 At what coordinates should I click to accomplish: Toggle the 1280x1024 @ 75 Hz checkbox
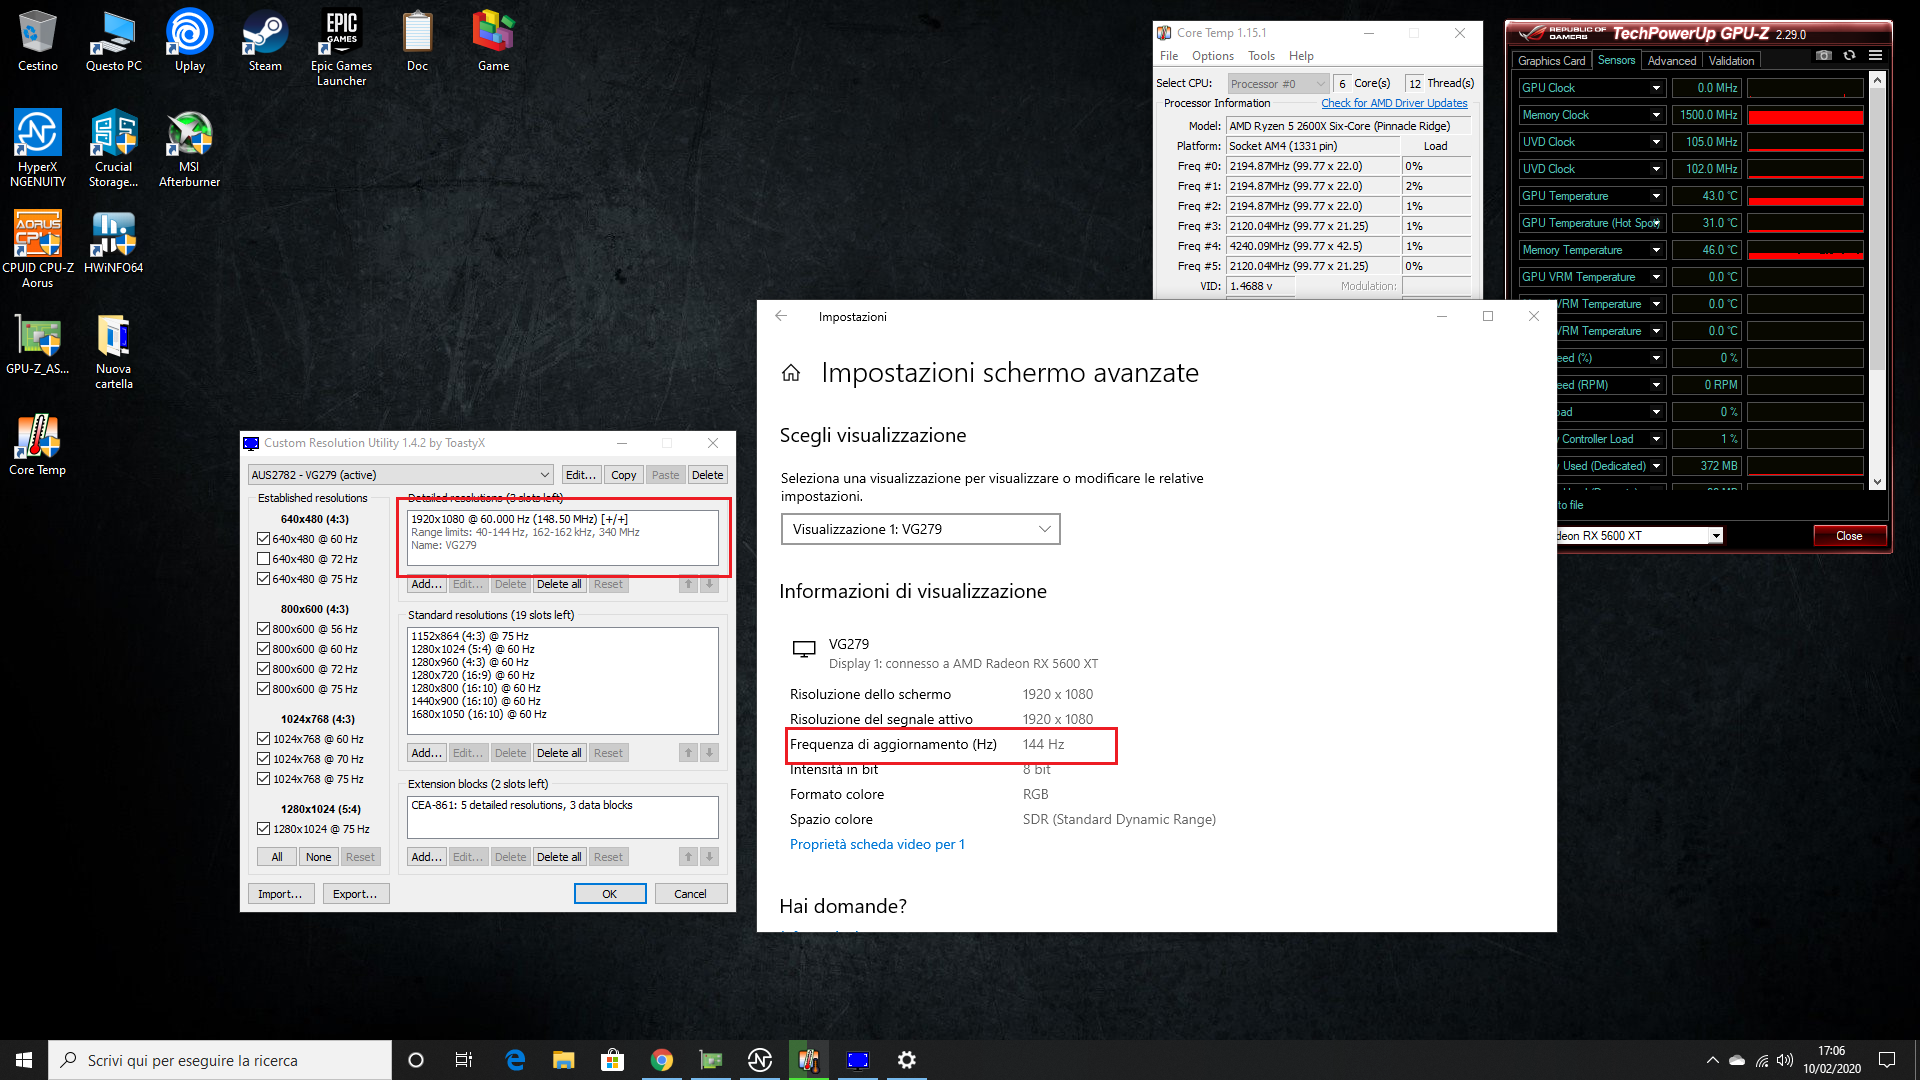click(264, 829)
